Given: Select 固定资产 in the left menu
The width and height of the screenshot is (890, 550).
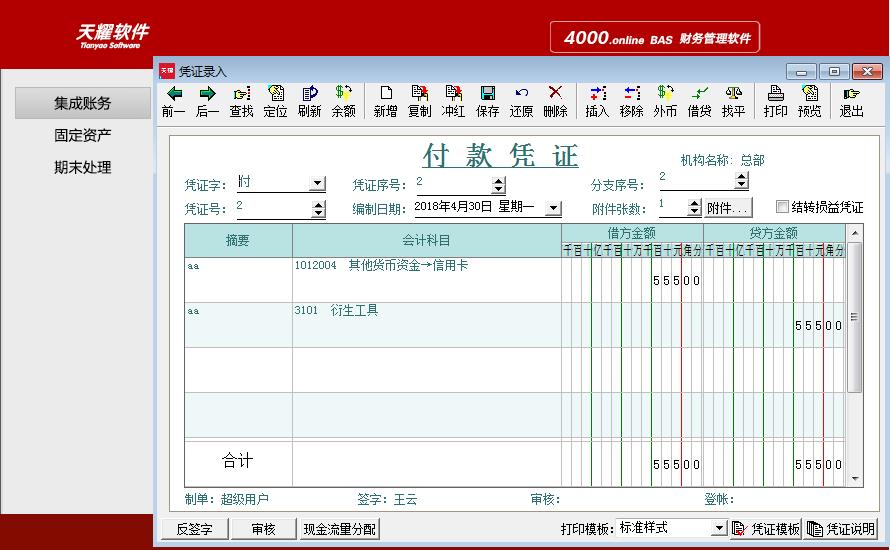Looking at the screenshot, I should (82, 135).
